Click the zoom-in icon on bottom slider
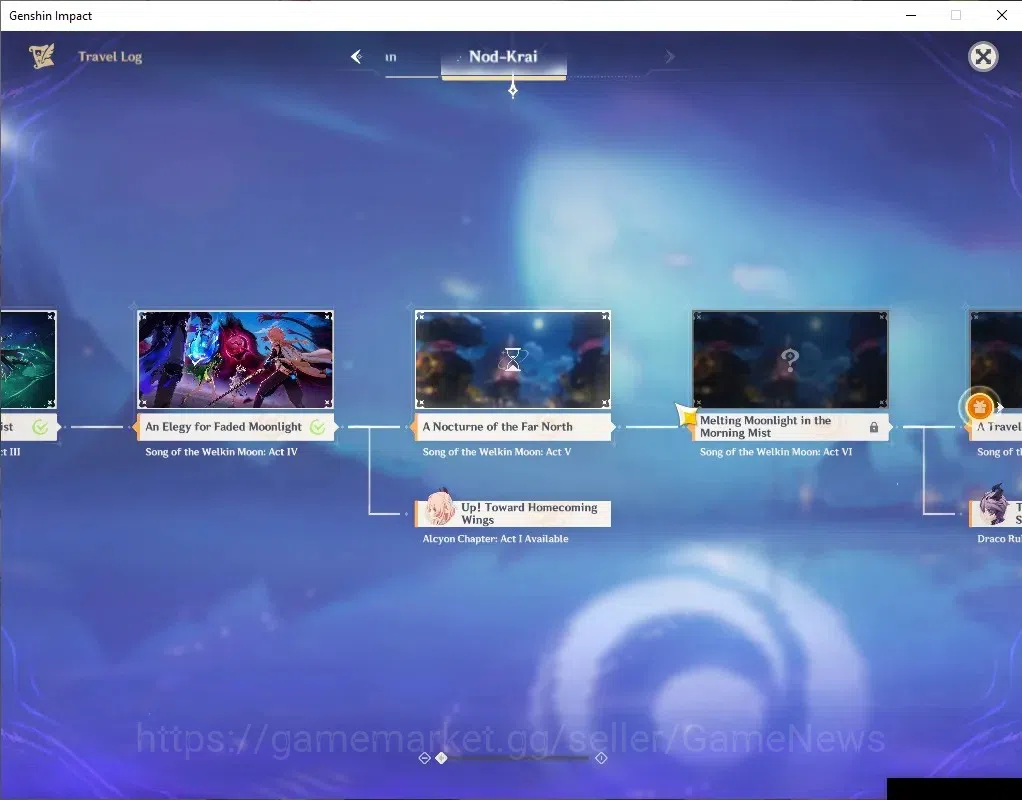This screenshot has width=1022, height=800. 601,758
